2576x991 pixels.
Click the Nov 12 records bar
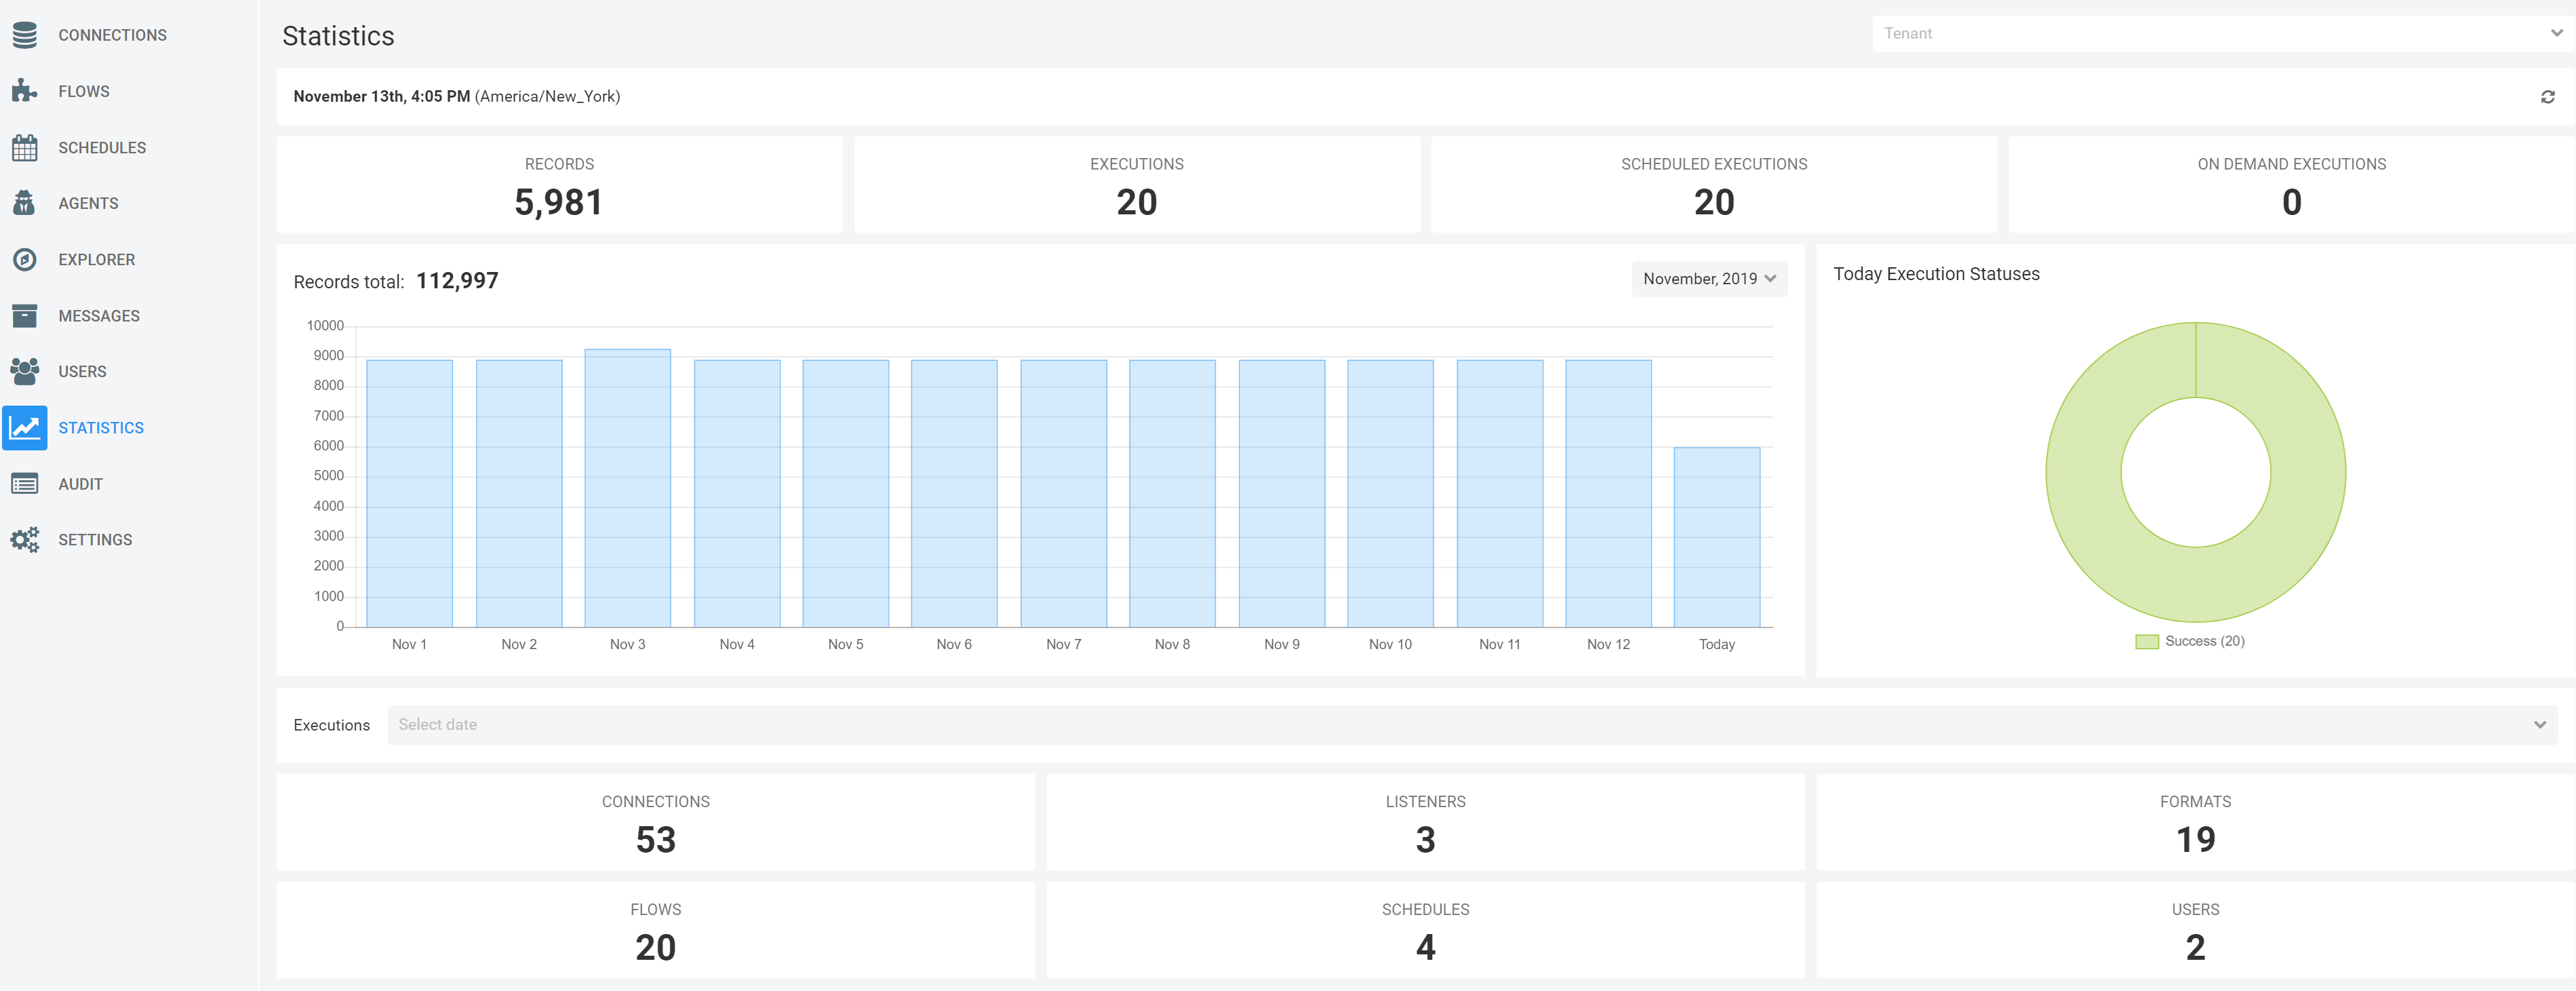[x=1608, y=493]
